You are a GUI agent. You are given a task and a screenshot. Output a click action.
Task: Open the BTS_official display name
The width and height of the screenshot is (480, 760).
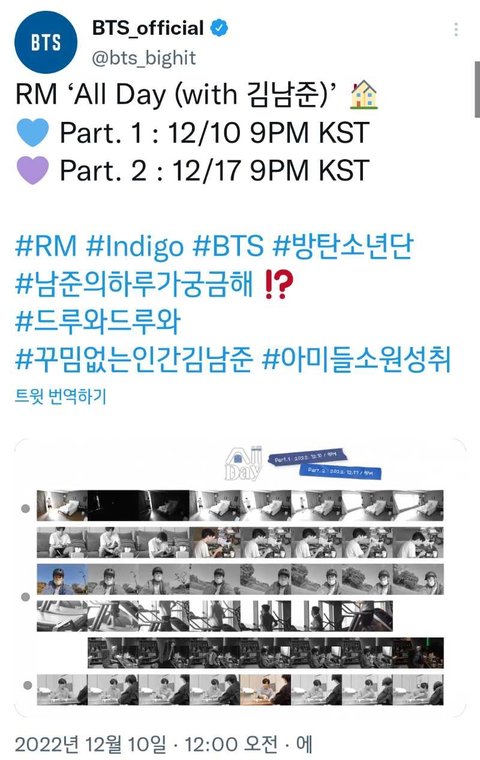(x=148, y=28)
